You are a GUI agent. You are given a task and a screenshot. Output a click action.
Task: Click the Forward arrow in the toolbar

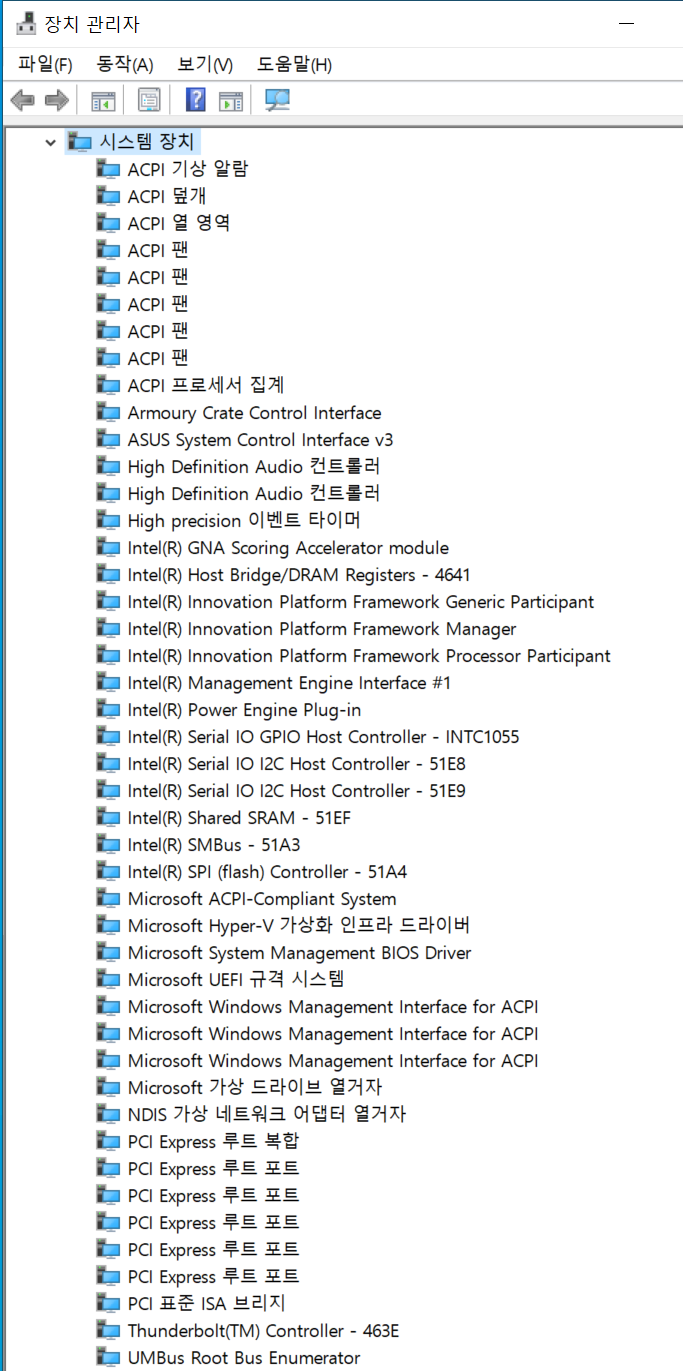click(x=56, y=100)
